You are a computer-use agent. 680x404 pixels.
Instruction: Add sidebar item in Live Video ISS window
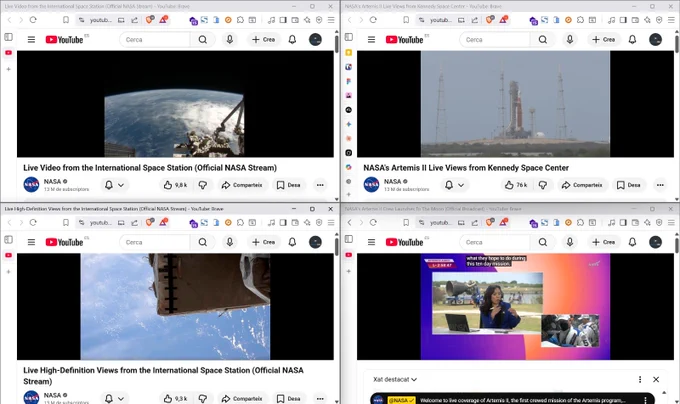coord(8,69)
